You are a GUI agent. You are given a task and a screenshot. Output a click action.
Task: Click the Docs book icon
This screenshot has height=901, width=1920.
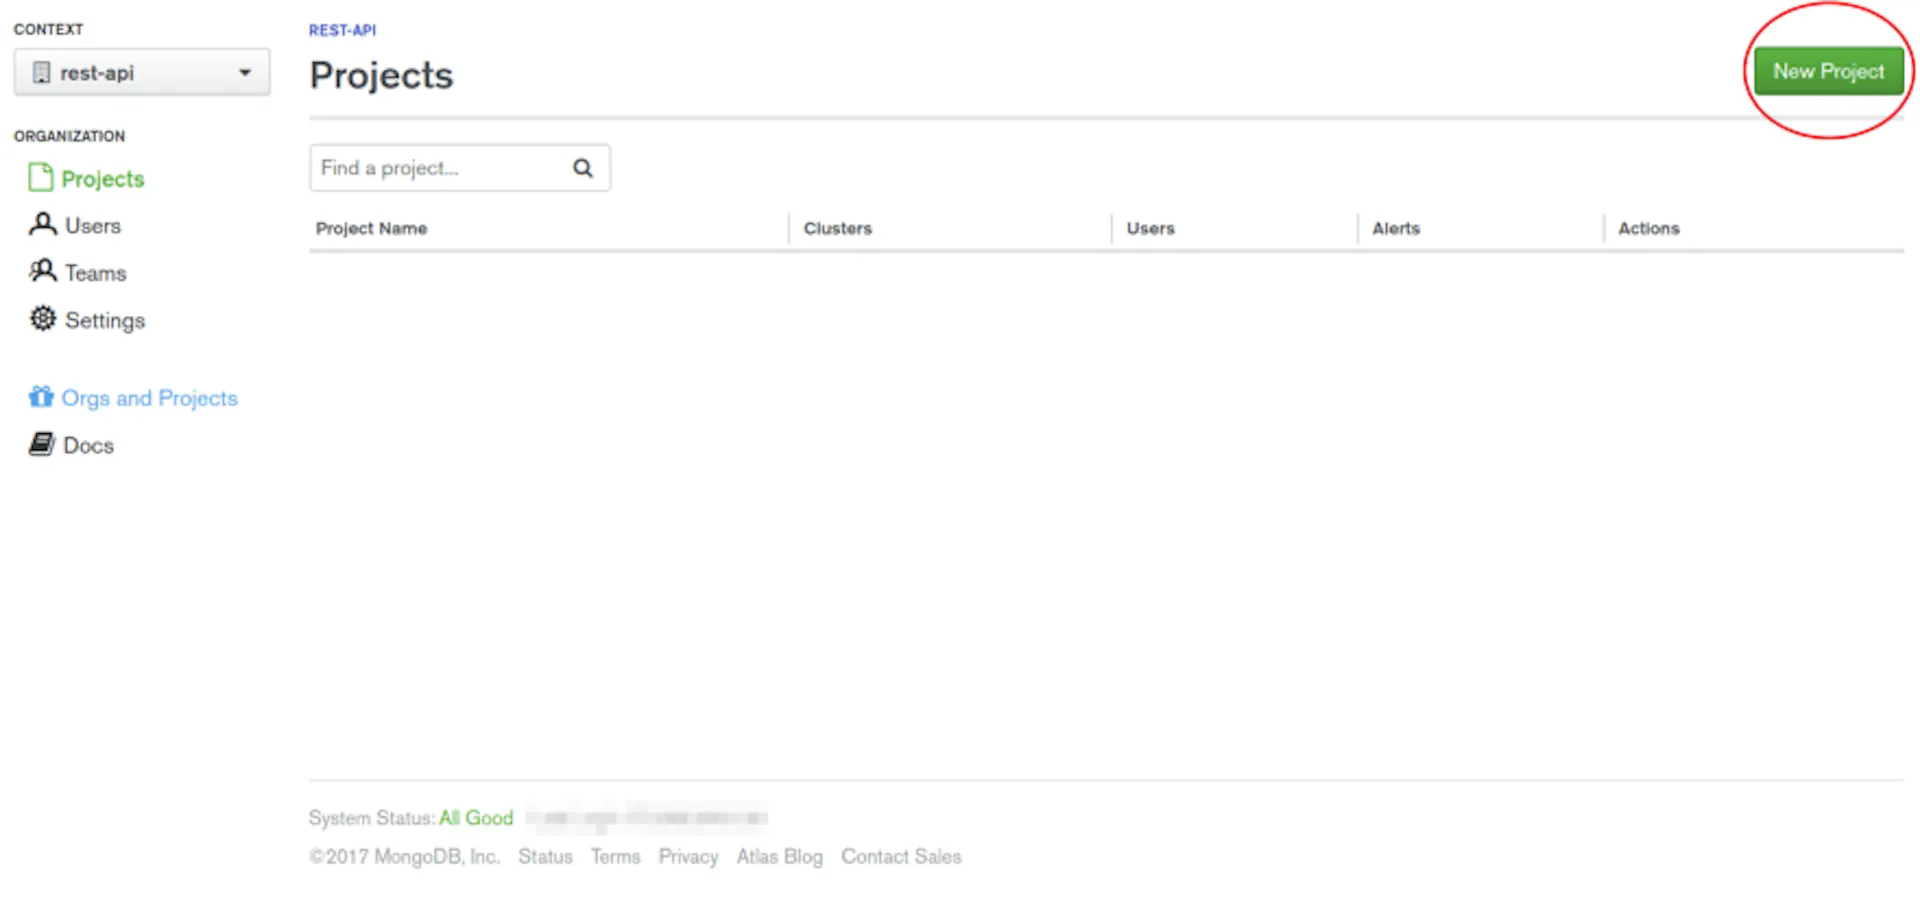pyautogui.click(x=41, y=444)
